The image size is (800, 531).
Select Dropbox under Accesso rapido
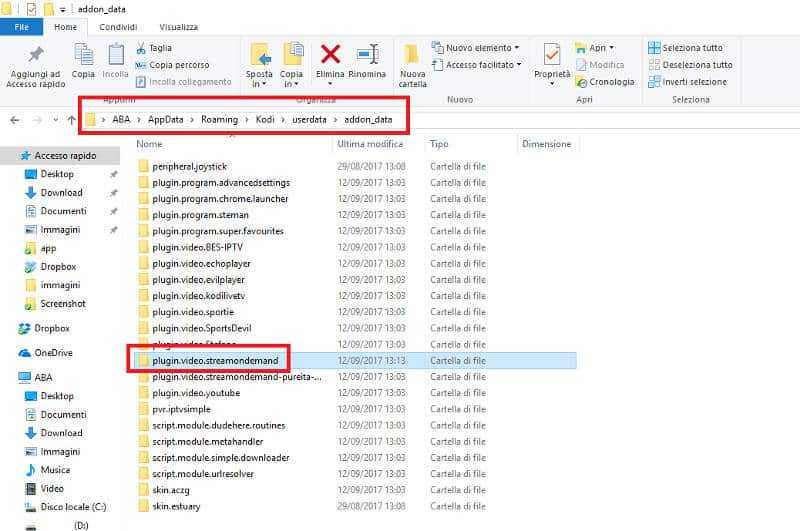tap(58, 267)
